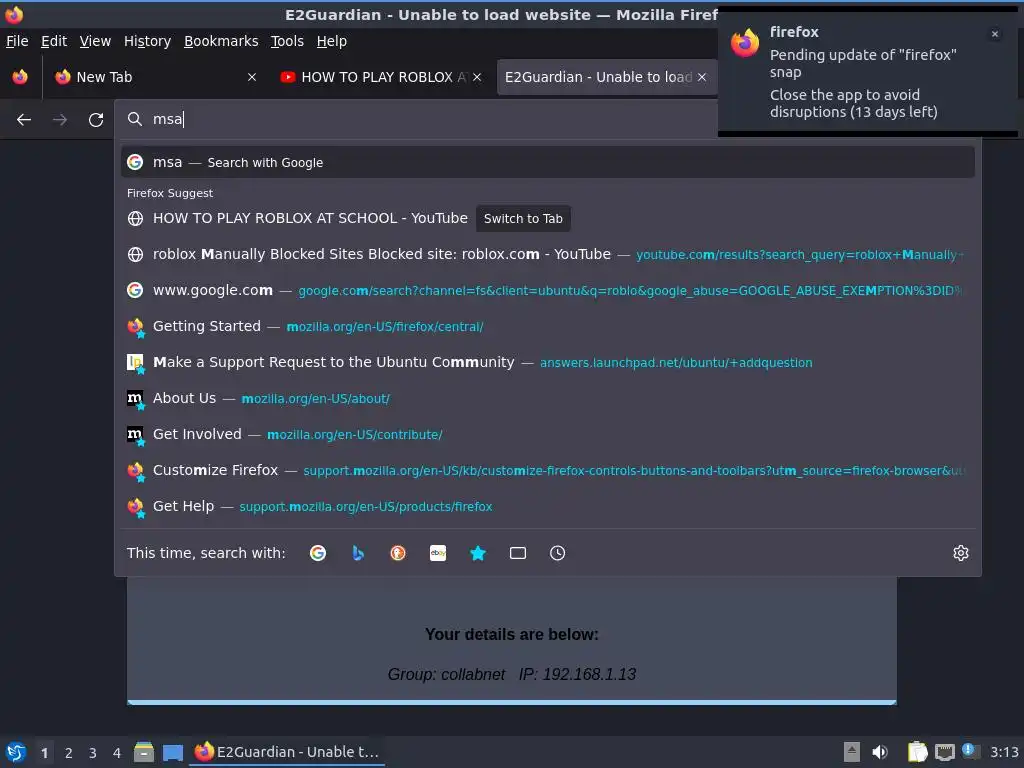Open the Get Help suggestion
Screen dimensions: 1024x768
tap(548, 506)
